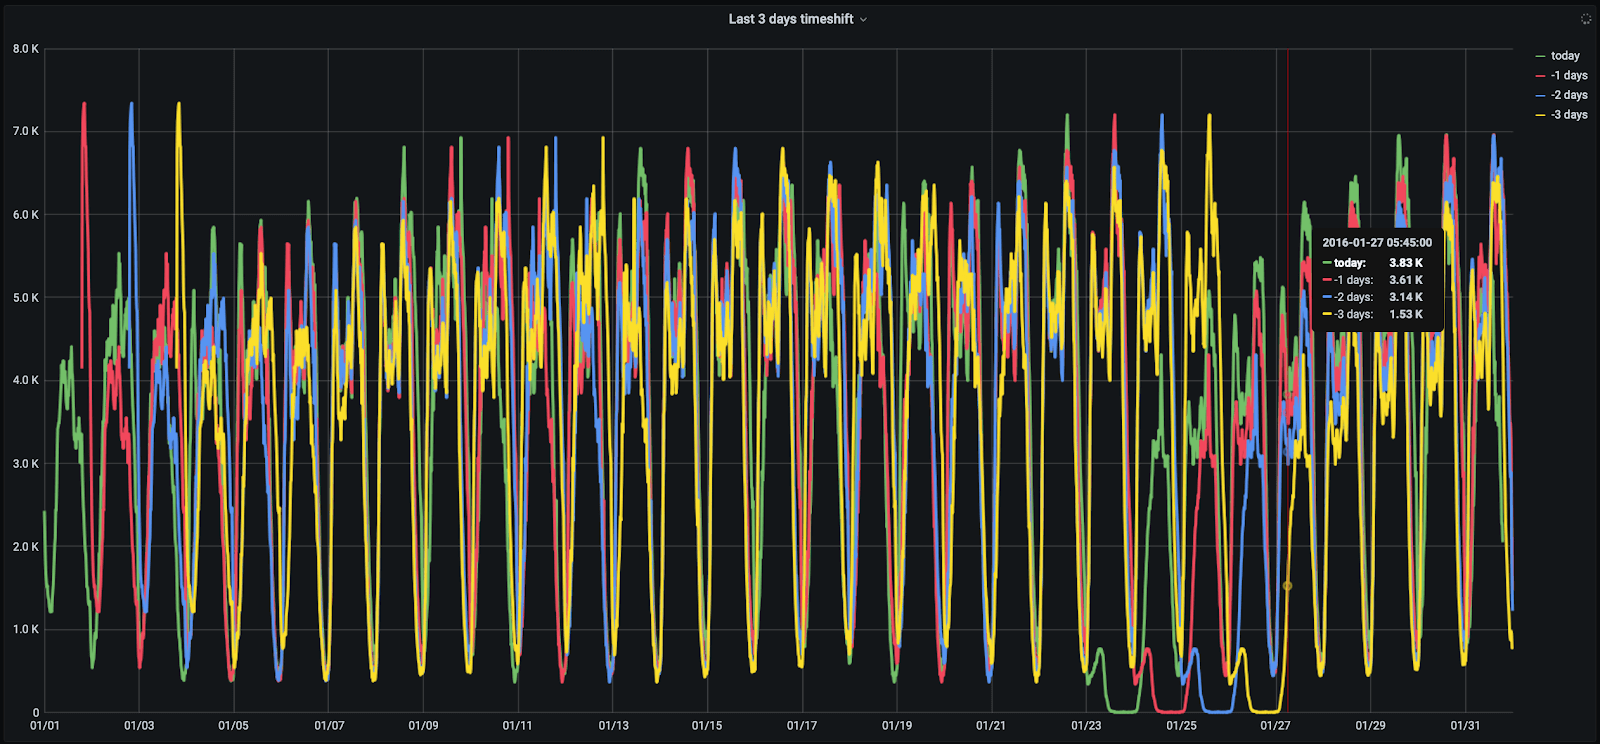Click the tooltip timestamp 2016-01-27 05:45:00

[x=1376, y=242]
